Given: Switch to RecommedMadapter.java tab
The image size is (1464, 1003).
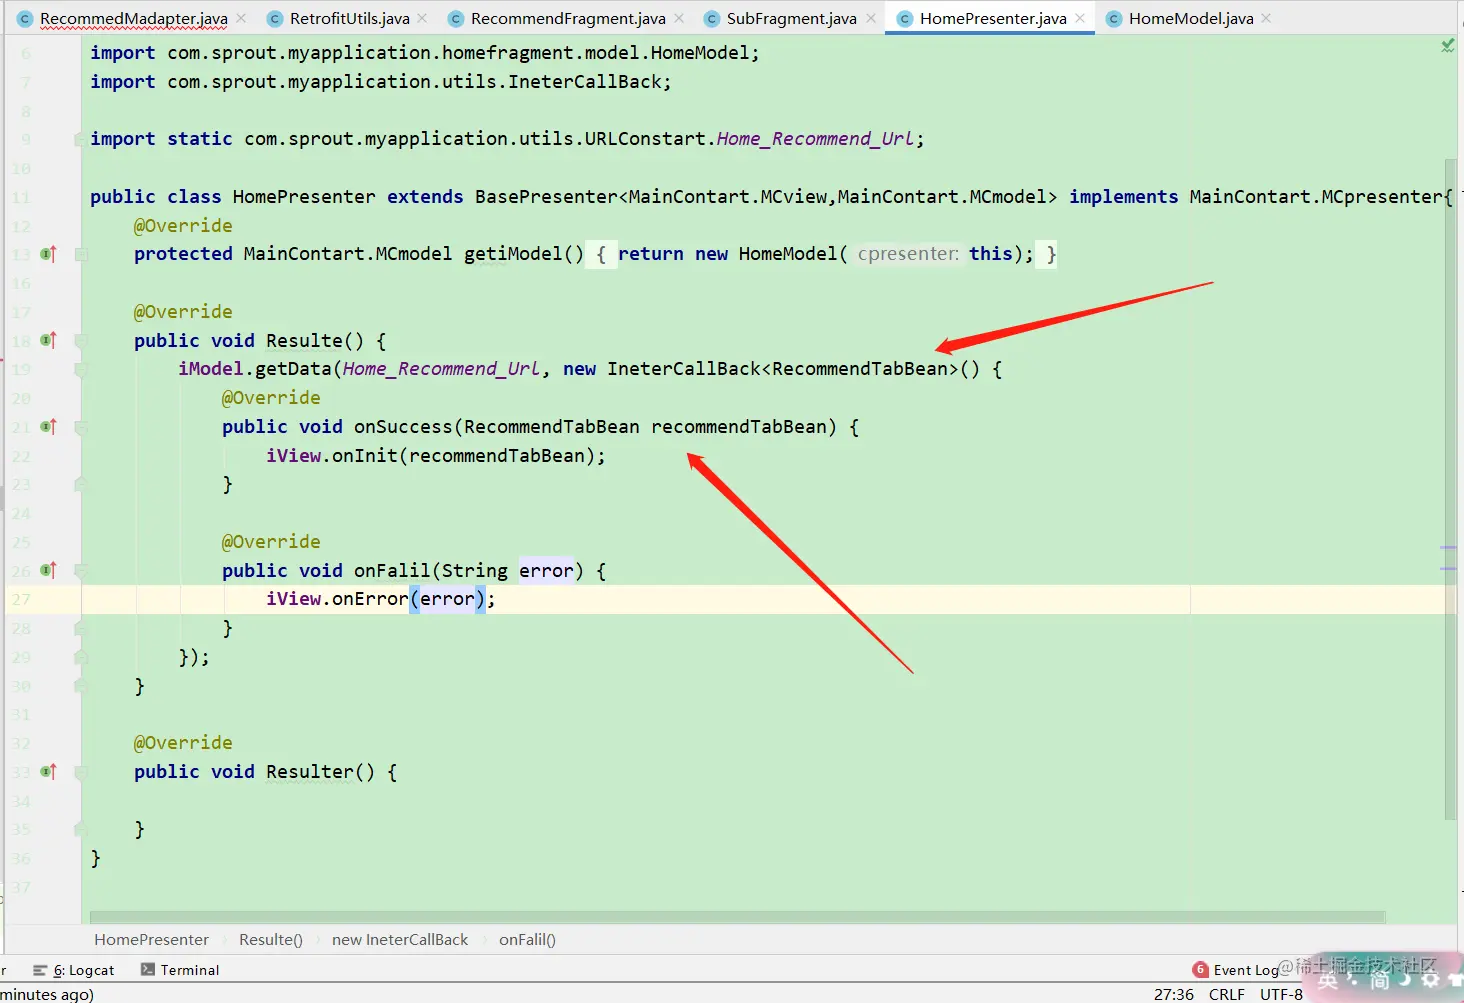Looking at the screenshot, I should click(x=133, y=19).
